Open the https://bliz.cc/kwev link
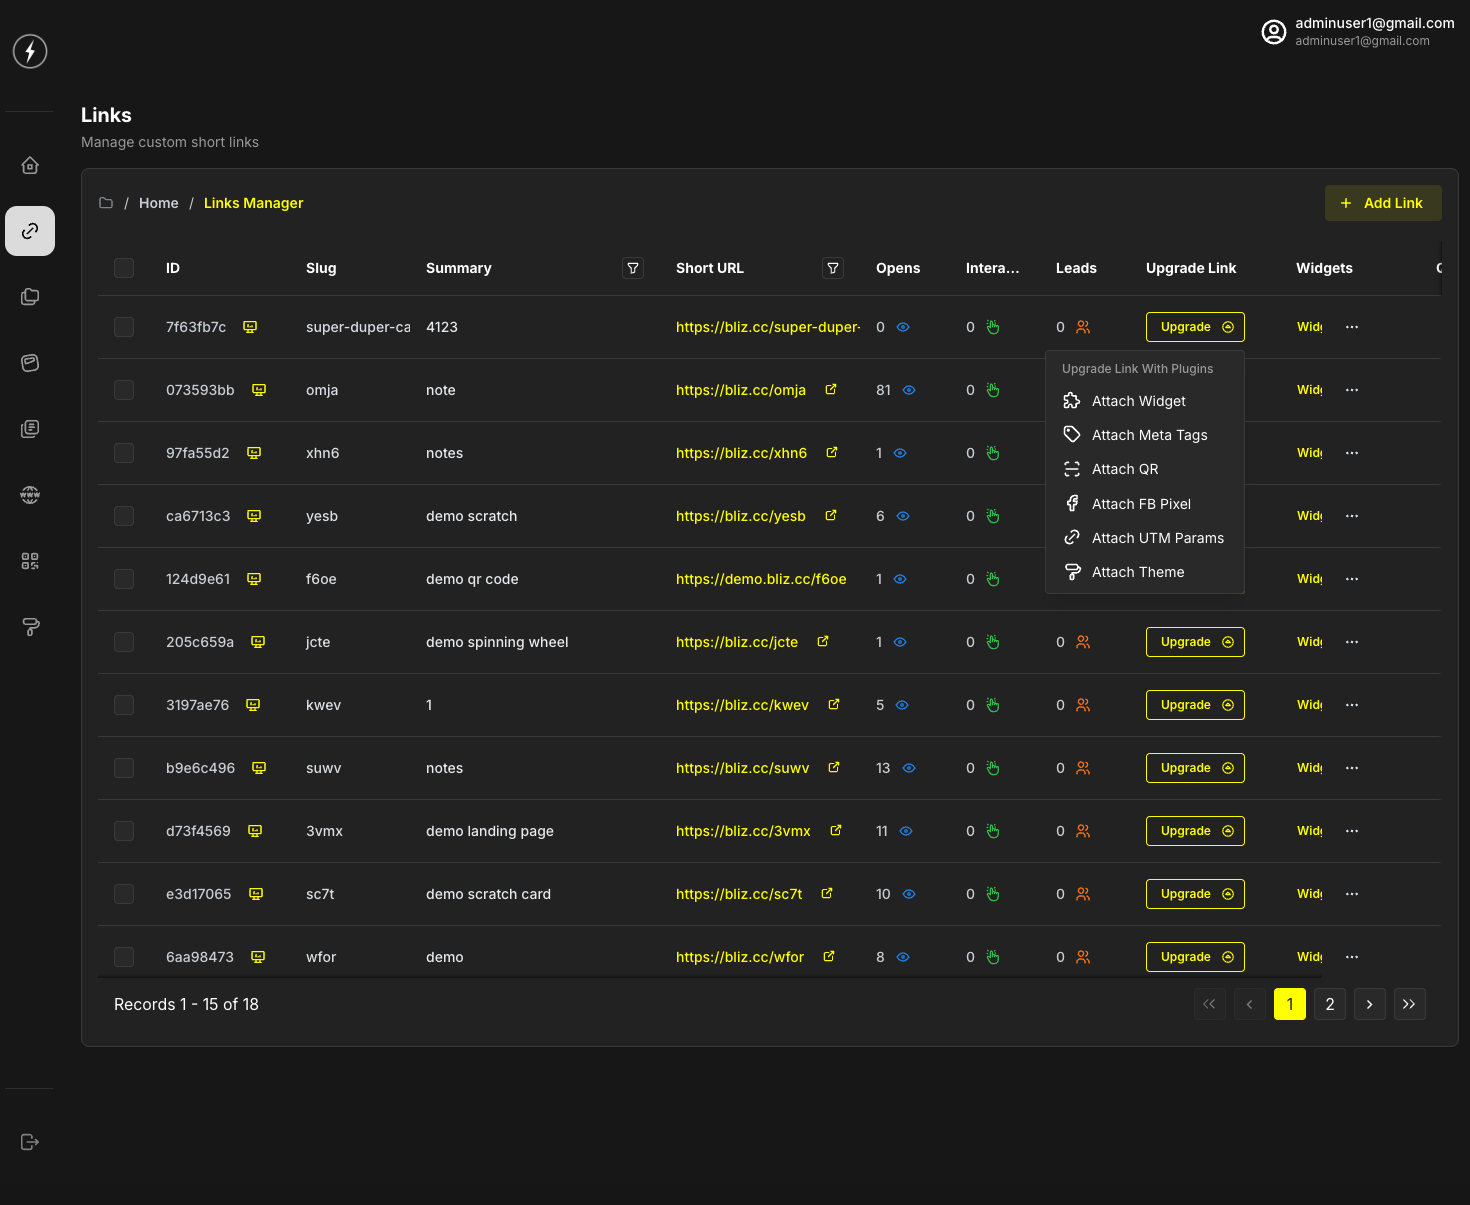The image size is (1470, 1205). coord(742,705)
